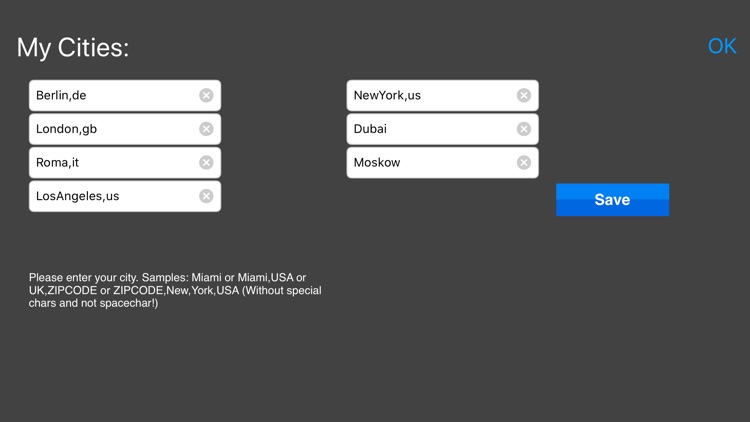The image size is (750, 422).
Task: Edit the Roma,it text field
Action: coord(125,162)
